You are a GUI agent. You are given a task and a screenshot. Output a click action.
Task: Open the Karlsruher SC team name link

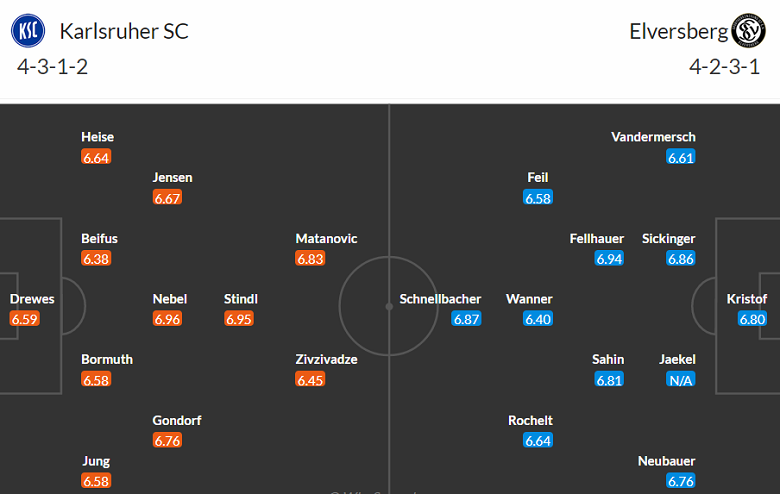124,31
